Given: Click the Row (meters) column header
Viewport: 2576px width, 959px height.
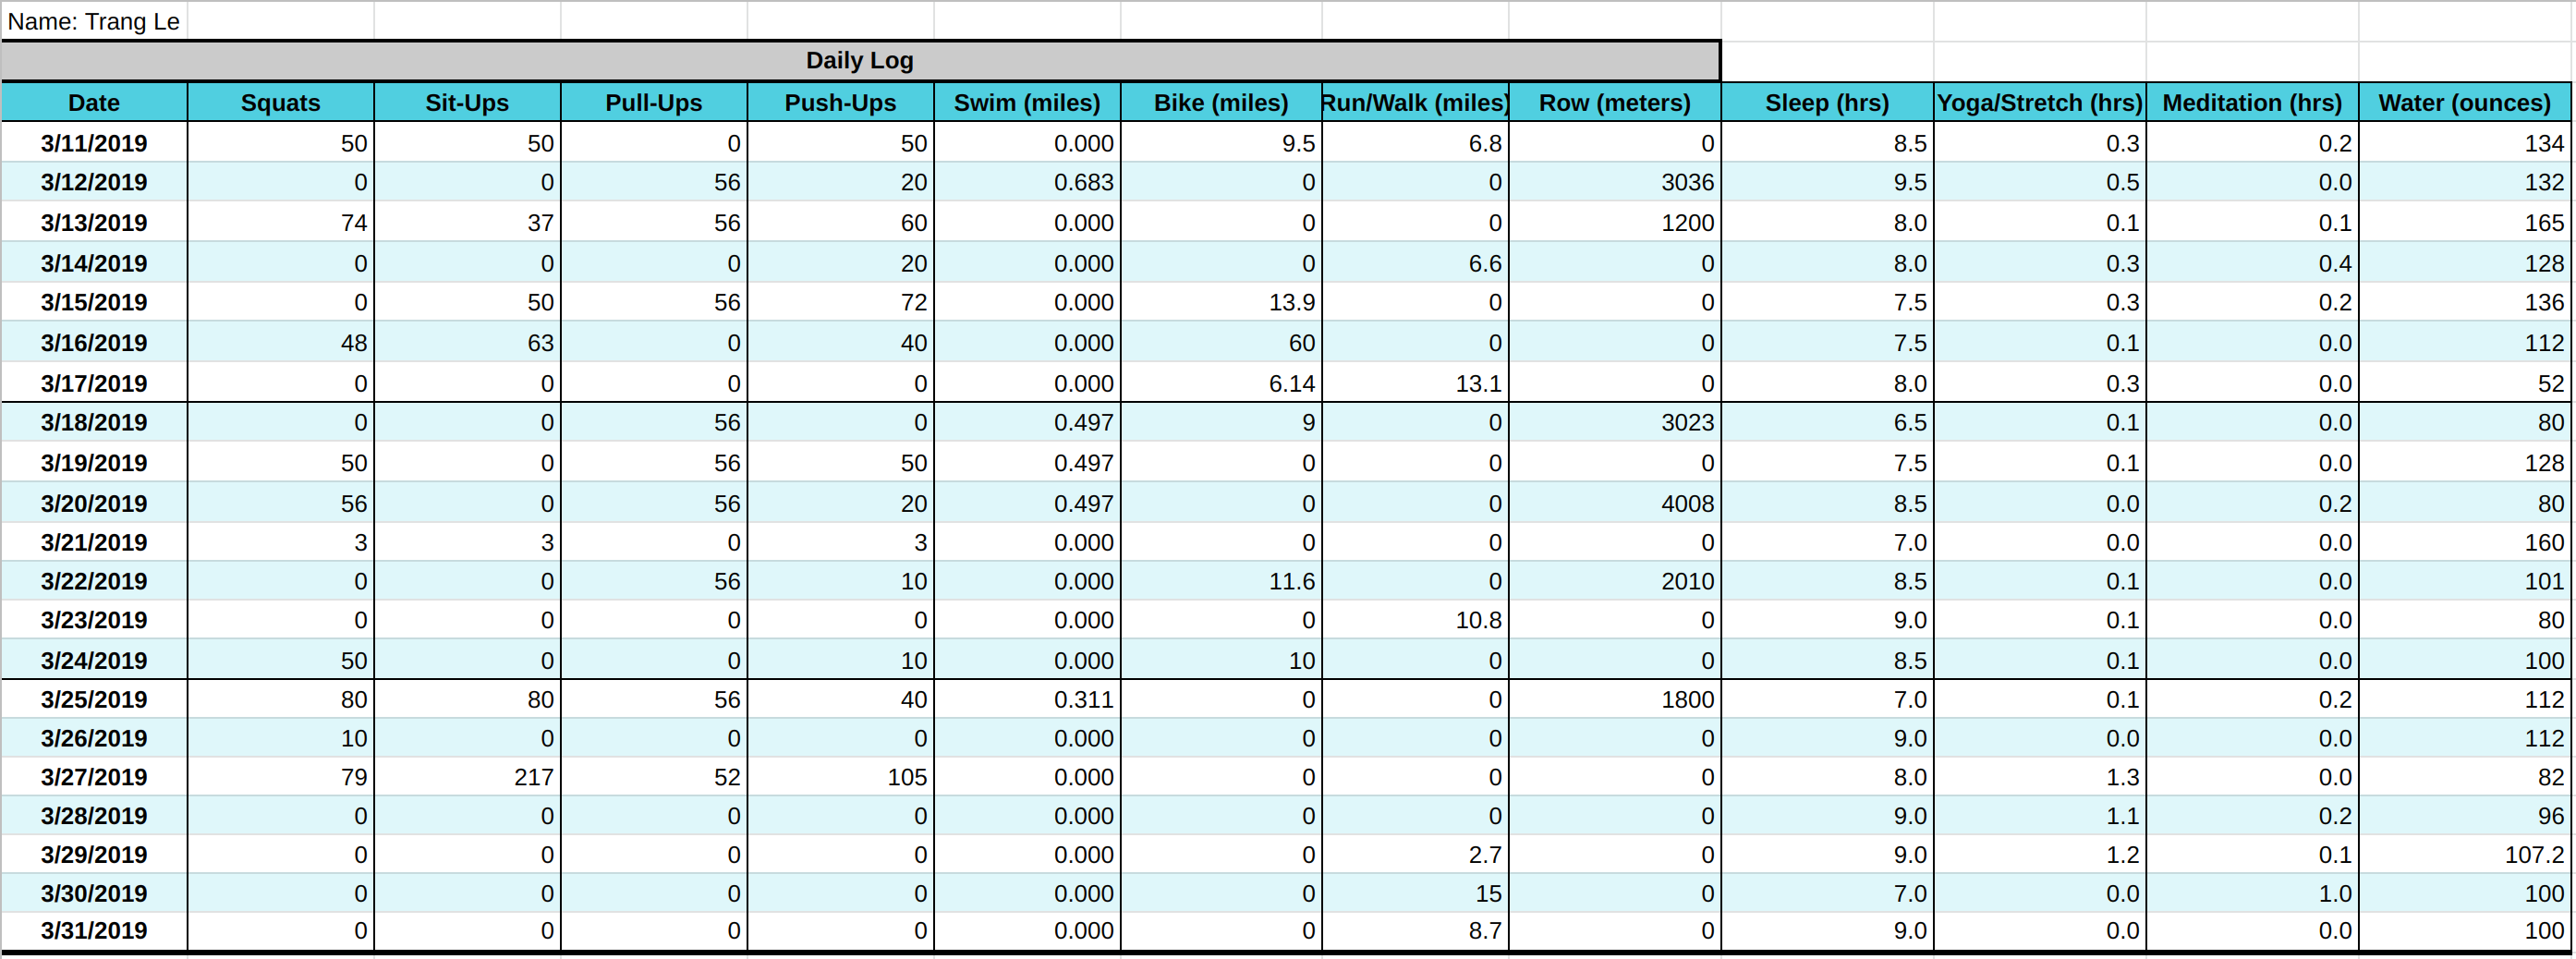Looking at the screenshot, I should click(1613, 102).
